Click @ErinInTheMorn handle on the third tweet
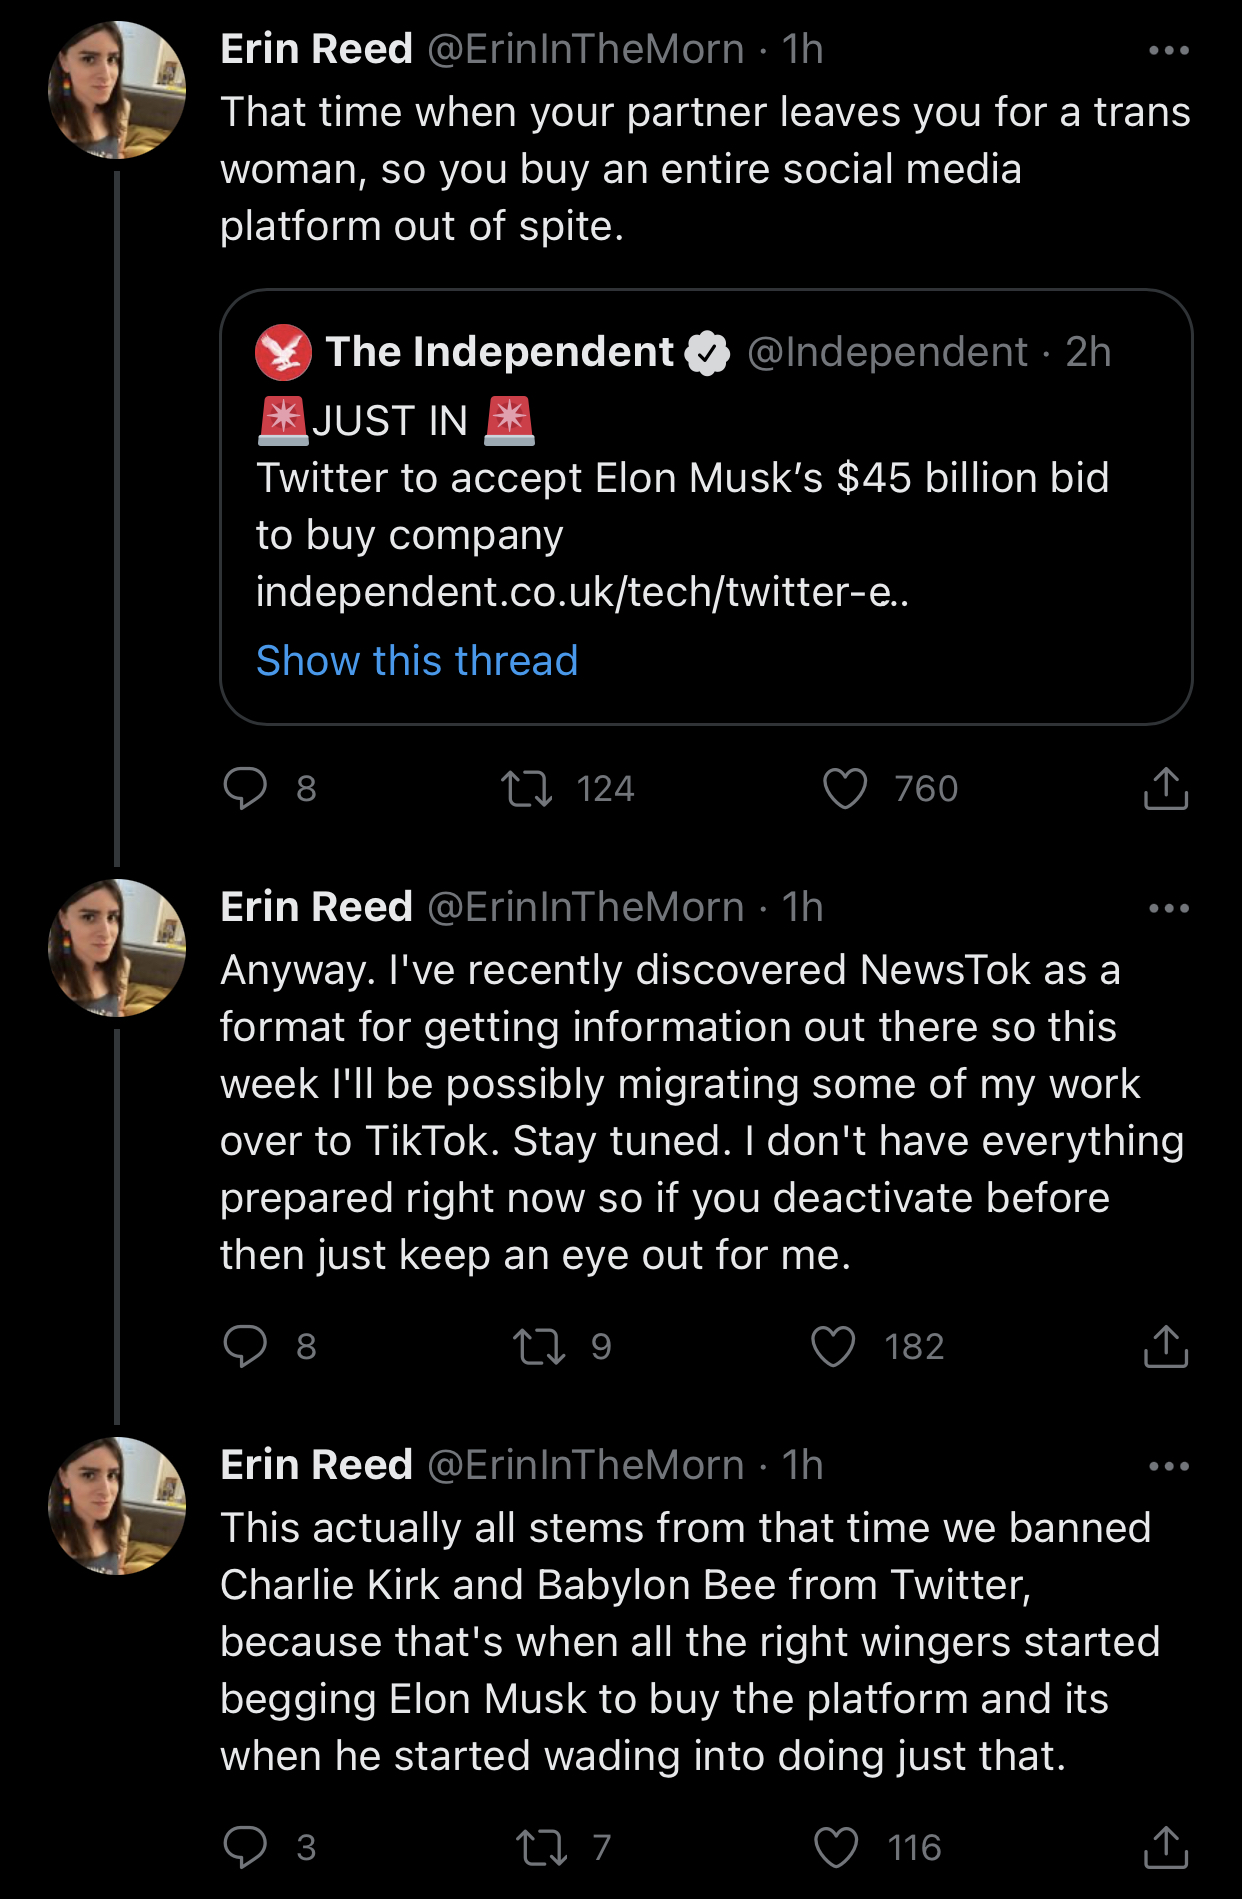This screenshot has width=1242, height=1899. tap(585, 1465)
